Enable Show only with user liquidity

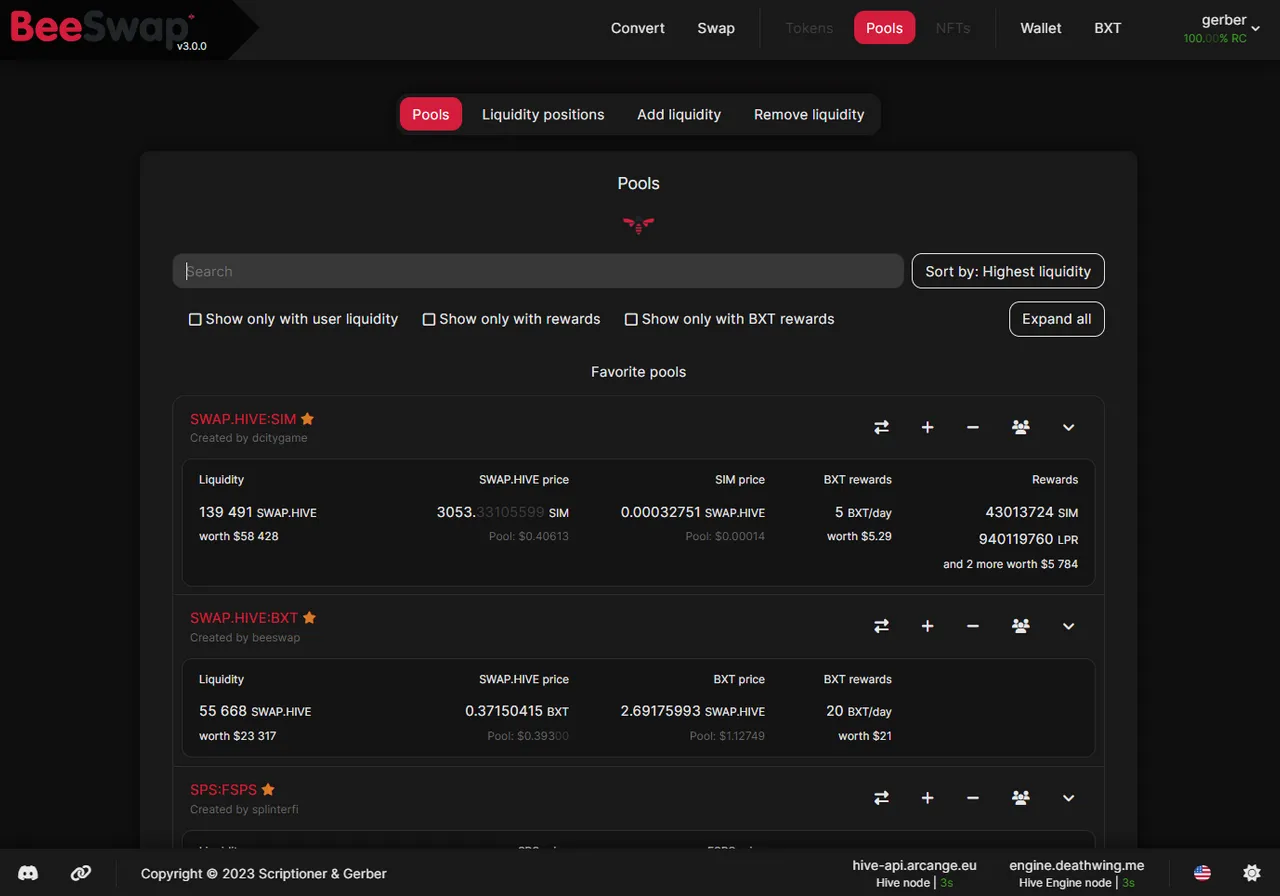click(x=293, y=319)
